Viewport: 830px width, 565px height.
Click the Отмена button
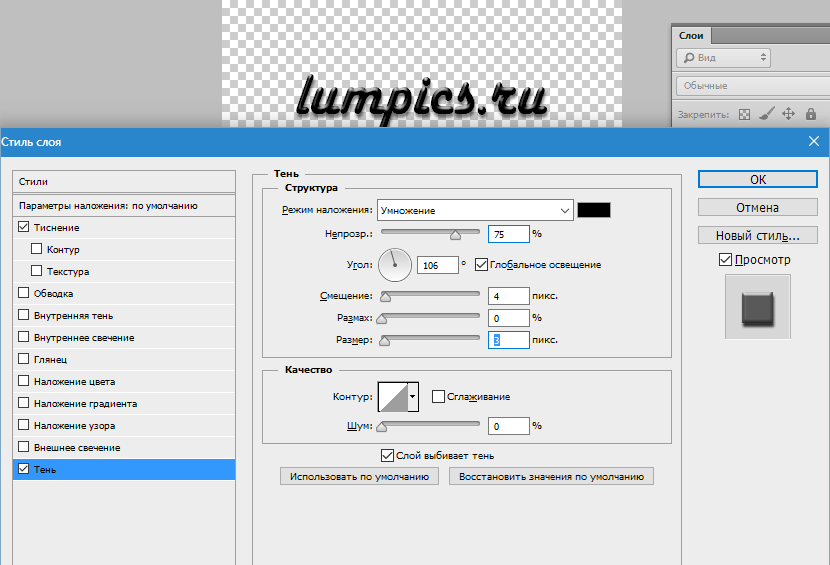[x=757, y=207]
